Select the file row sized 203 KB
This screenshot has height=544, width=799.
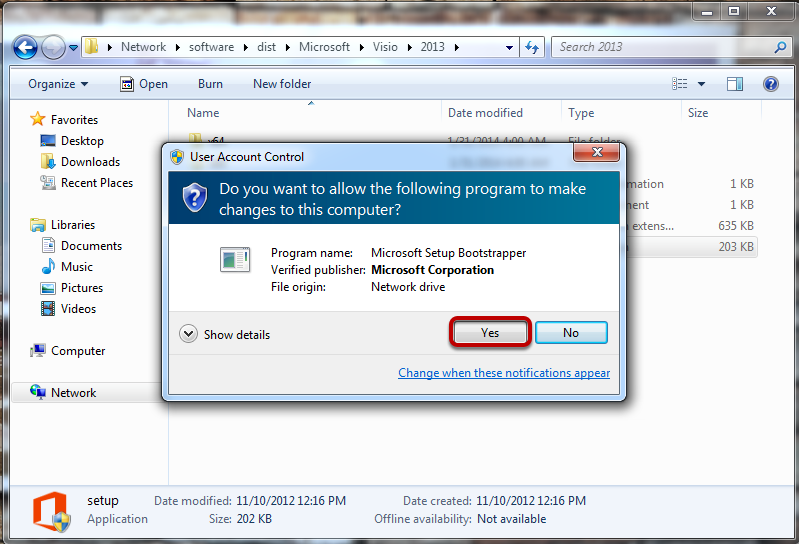pyautogui.click(x=691, y=247)
